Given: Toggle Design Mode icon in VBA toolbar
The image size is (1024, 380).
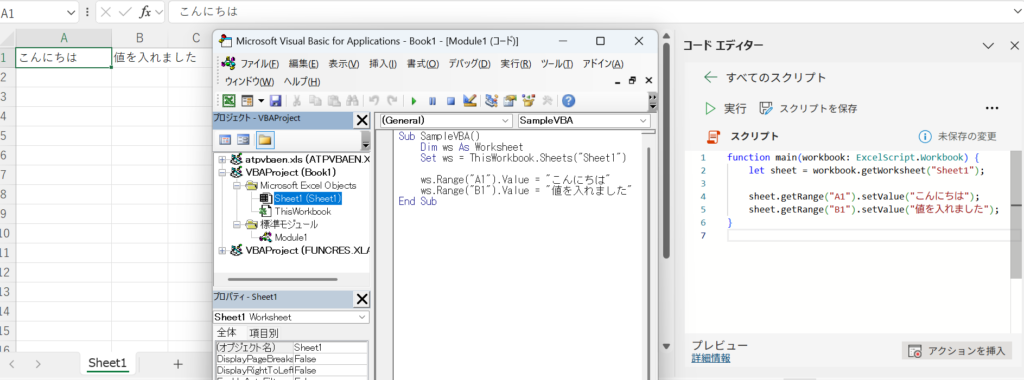Looking at the screenshot, I should [x=470, y=101].
